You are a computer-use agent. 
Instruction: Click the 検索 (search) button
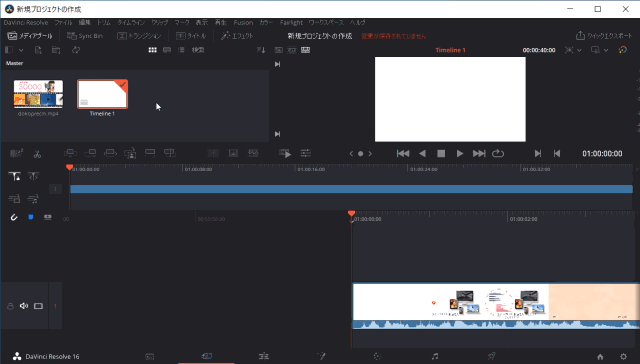tap(198, 50)
